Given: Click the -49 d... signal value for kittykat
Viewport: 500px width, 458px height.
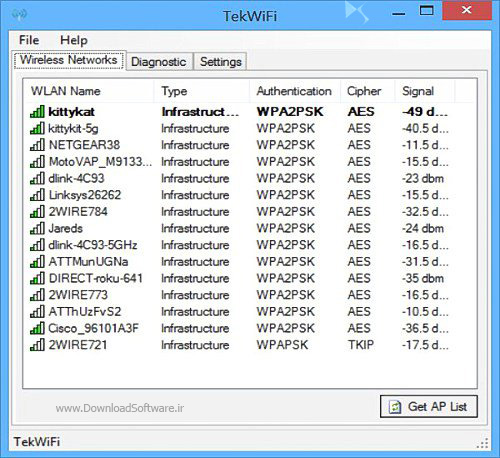Looking at the screenshot, I should click(425, 112).
